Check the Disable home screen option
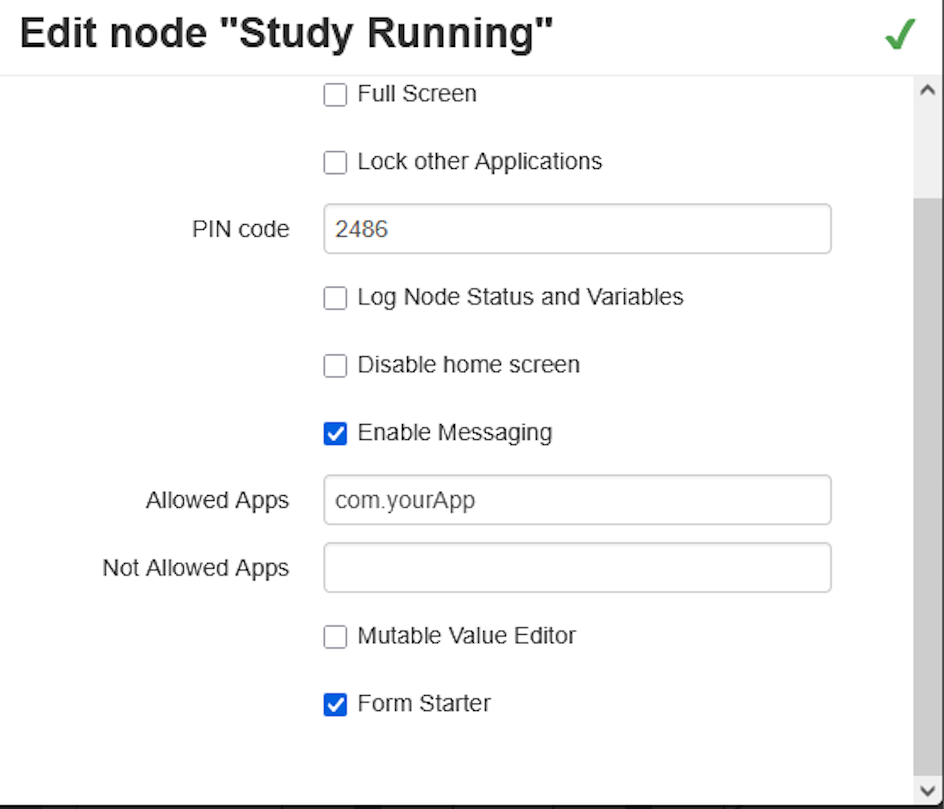Viewport: 944px width, 809px height. (335, 366)
